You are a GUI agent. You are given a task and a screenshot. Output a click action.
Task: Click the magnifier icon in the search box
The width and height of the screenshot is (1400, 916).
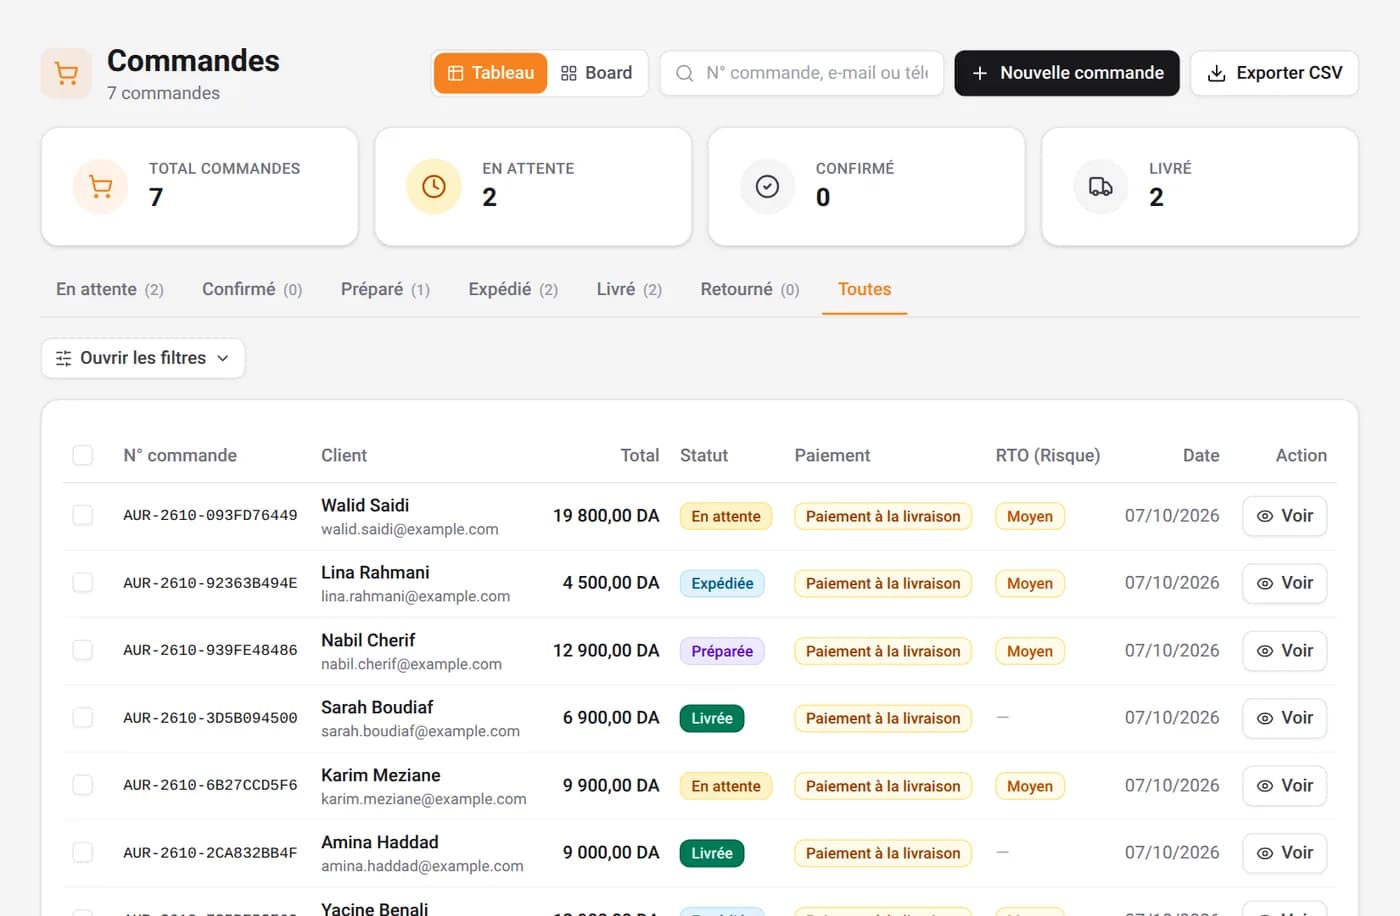tap(685, 73)
